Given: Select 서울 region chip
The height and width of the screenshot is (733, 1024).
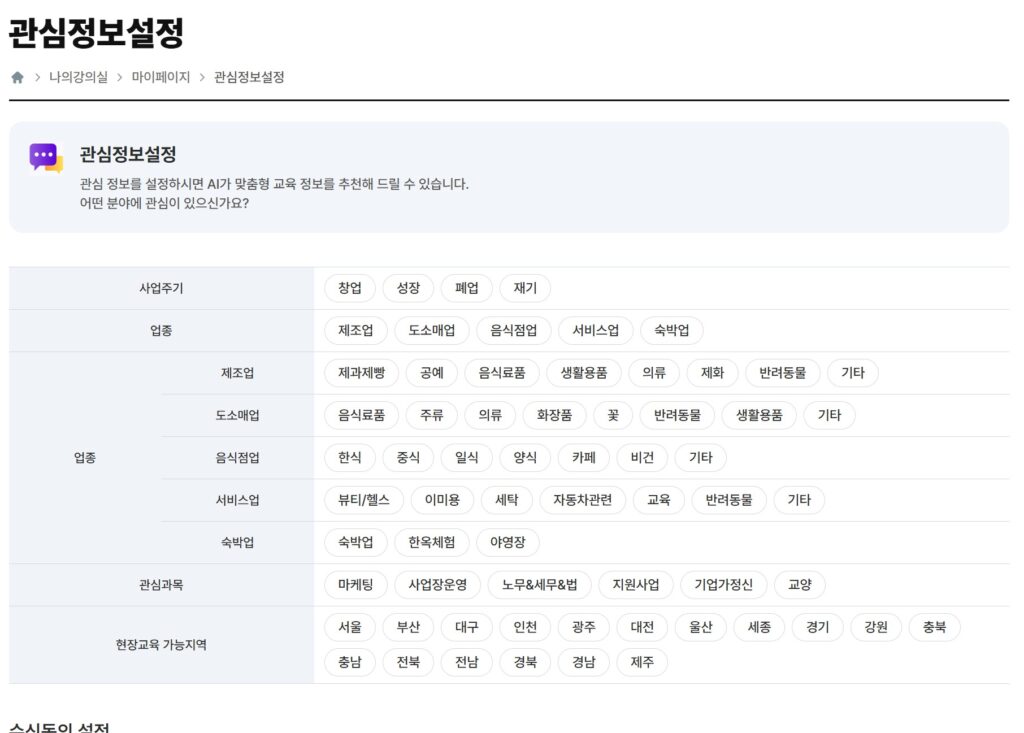Looking at the screenshot, I should pos(350,627).
